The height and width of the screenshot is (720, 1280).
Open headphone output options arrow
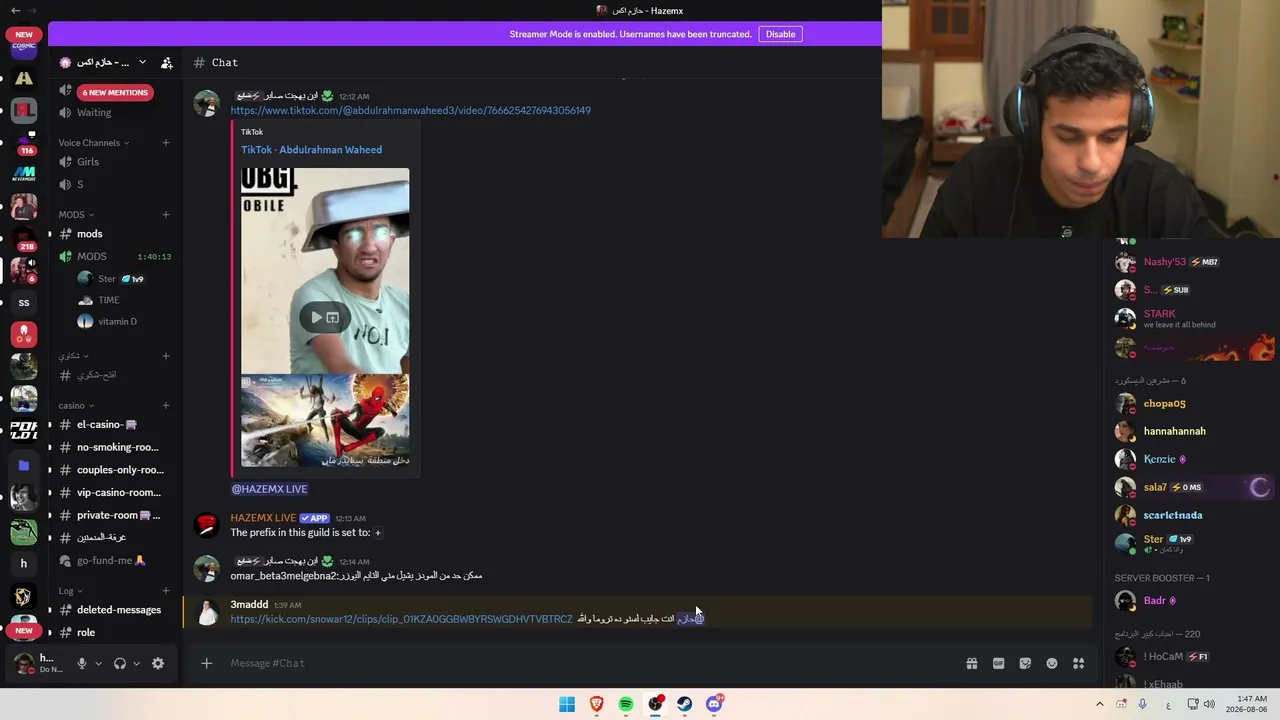pyautogui.click(x=136, y=663)
